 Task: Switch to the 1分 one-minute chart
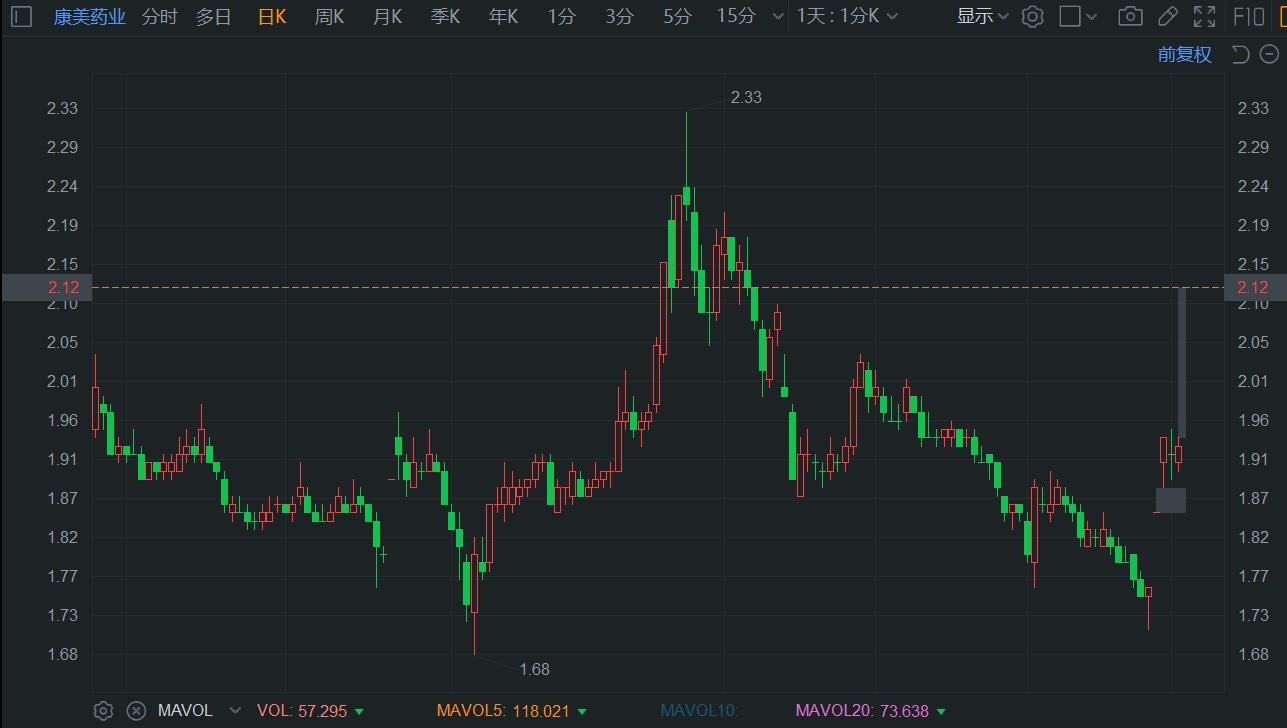pyautogui.click(x=561, y=16)
